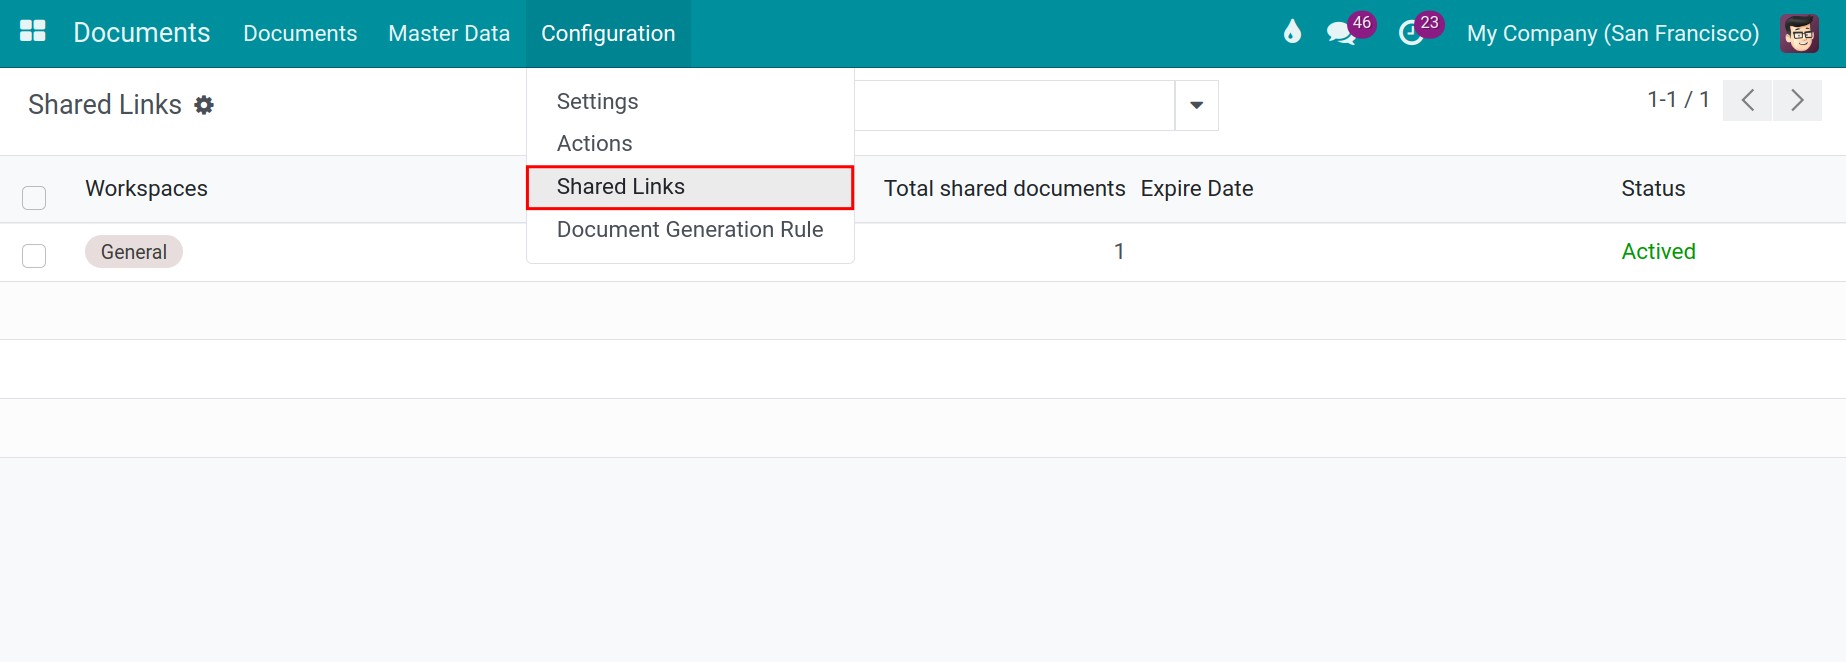Screen dimensions: 1846x662
Task: Expand the search options dropdown arrow
Action: (x=1196, y=105)
